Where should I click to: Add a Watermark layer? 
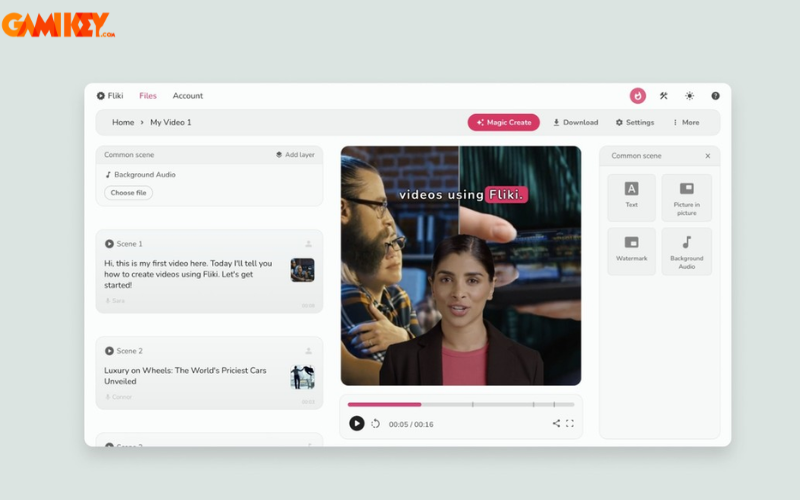[632, 252]
